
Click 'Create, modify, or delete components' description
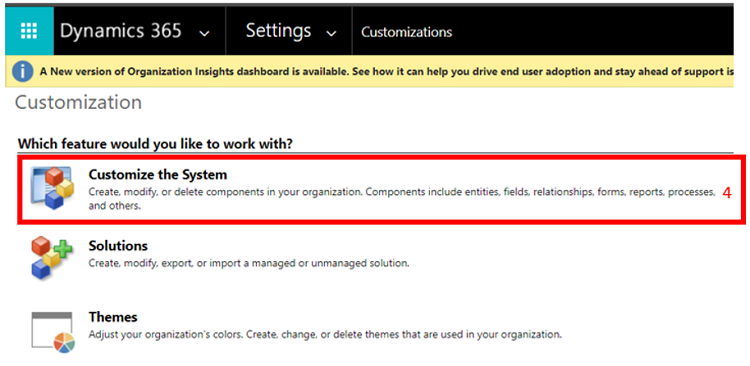point(402,200)
